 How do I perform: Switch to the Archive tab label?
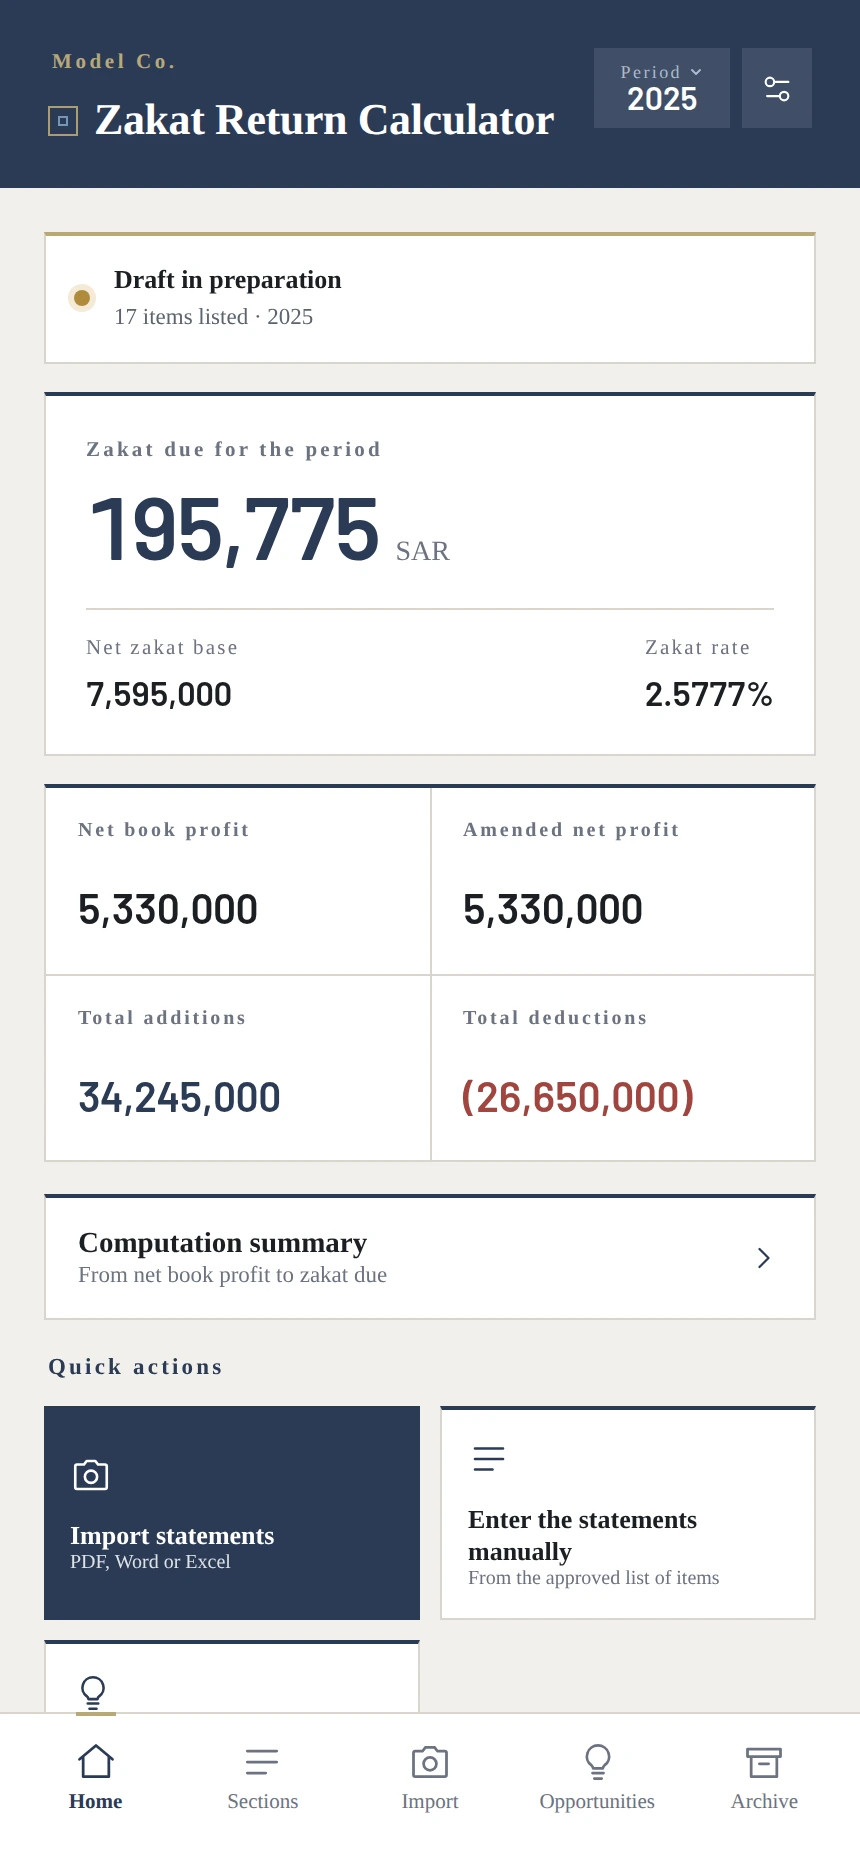[x=764, y=1801]
